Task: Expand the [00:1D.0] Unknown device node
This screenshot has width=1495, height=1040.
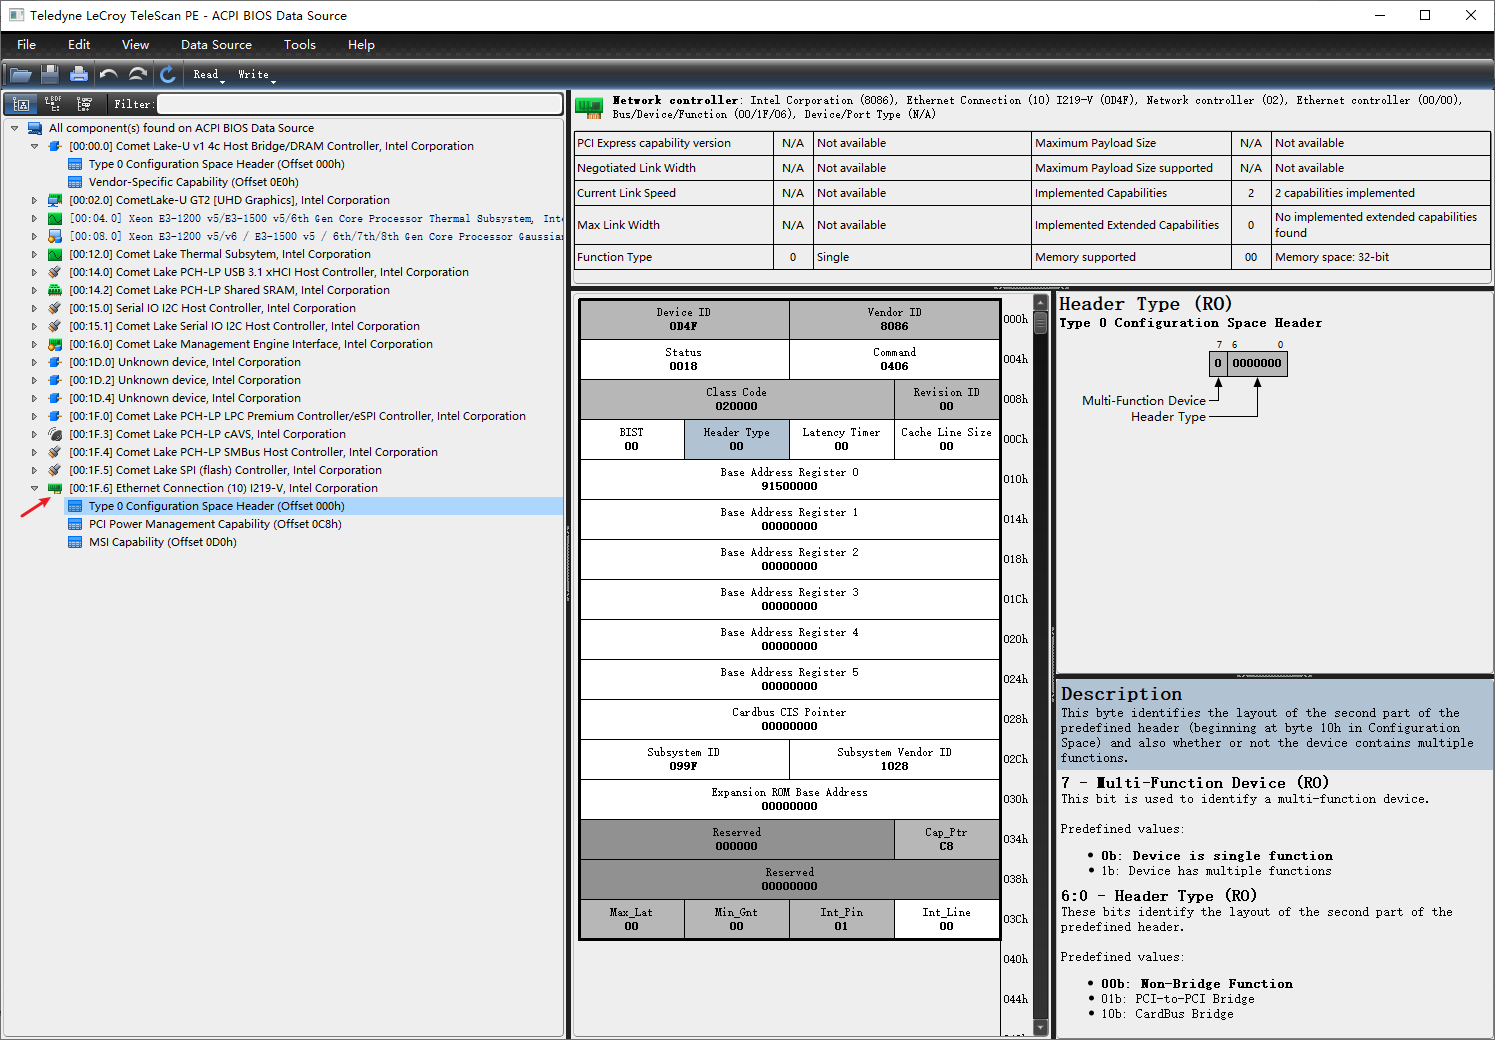Action: click(35, 362)
